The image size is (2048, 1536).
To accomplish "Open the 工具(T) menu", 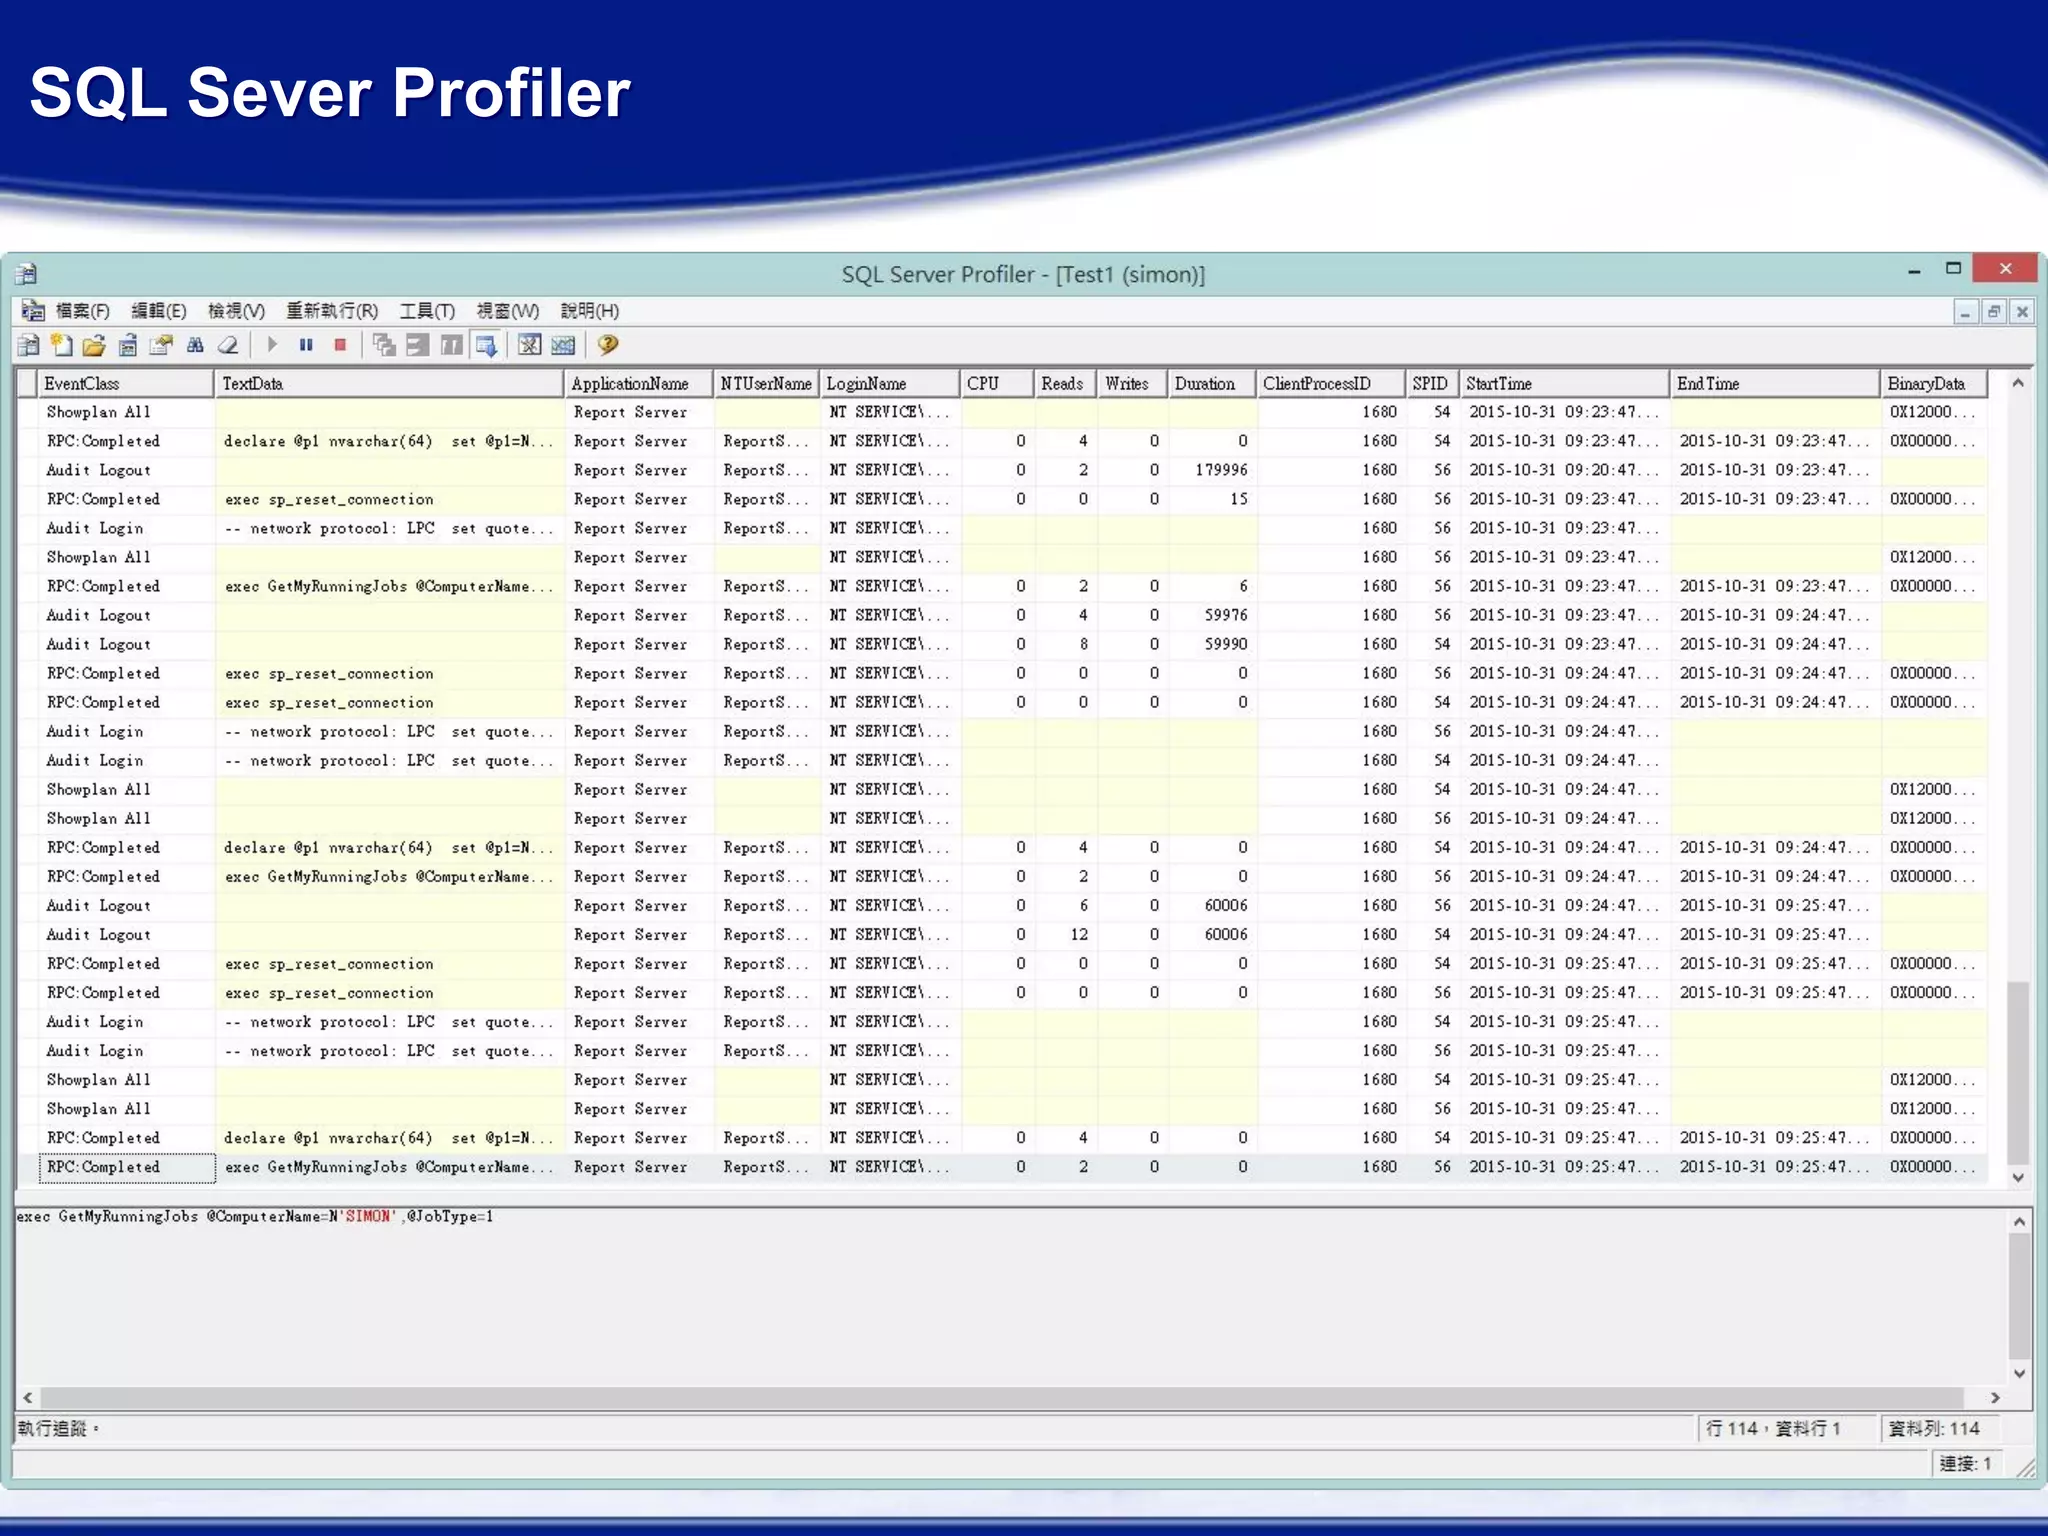I will coord(427,311).
